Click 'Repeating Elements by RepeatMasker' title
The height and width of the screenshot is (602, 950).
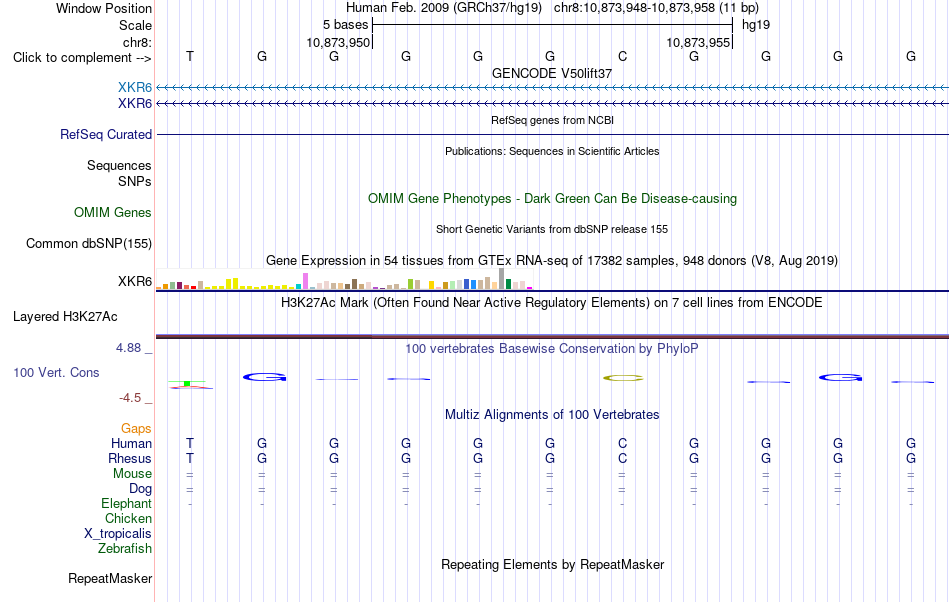[553, 564]
